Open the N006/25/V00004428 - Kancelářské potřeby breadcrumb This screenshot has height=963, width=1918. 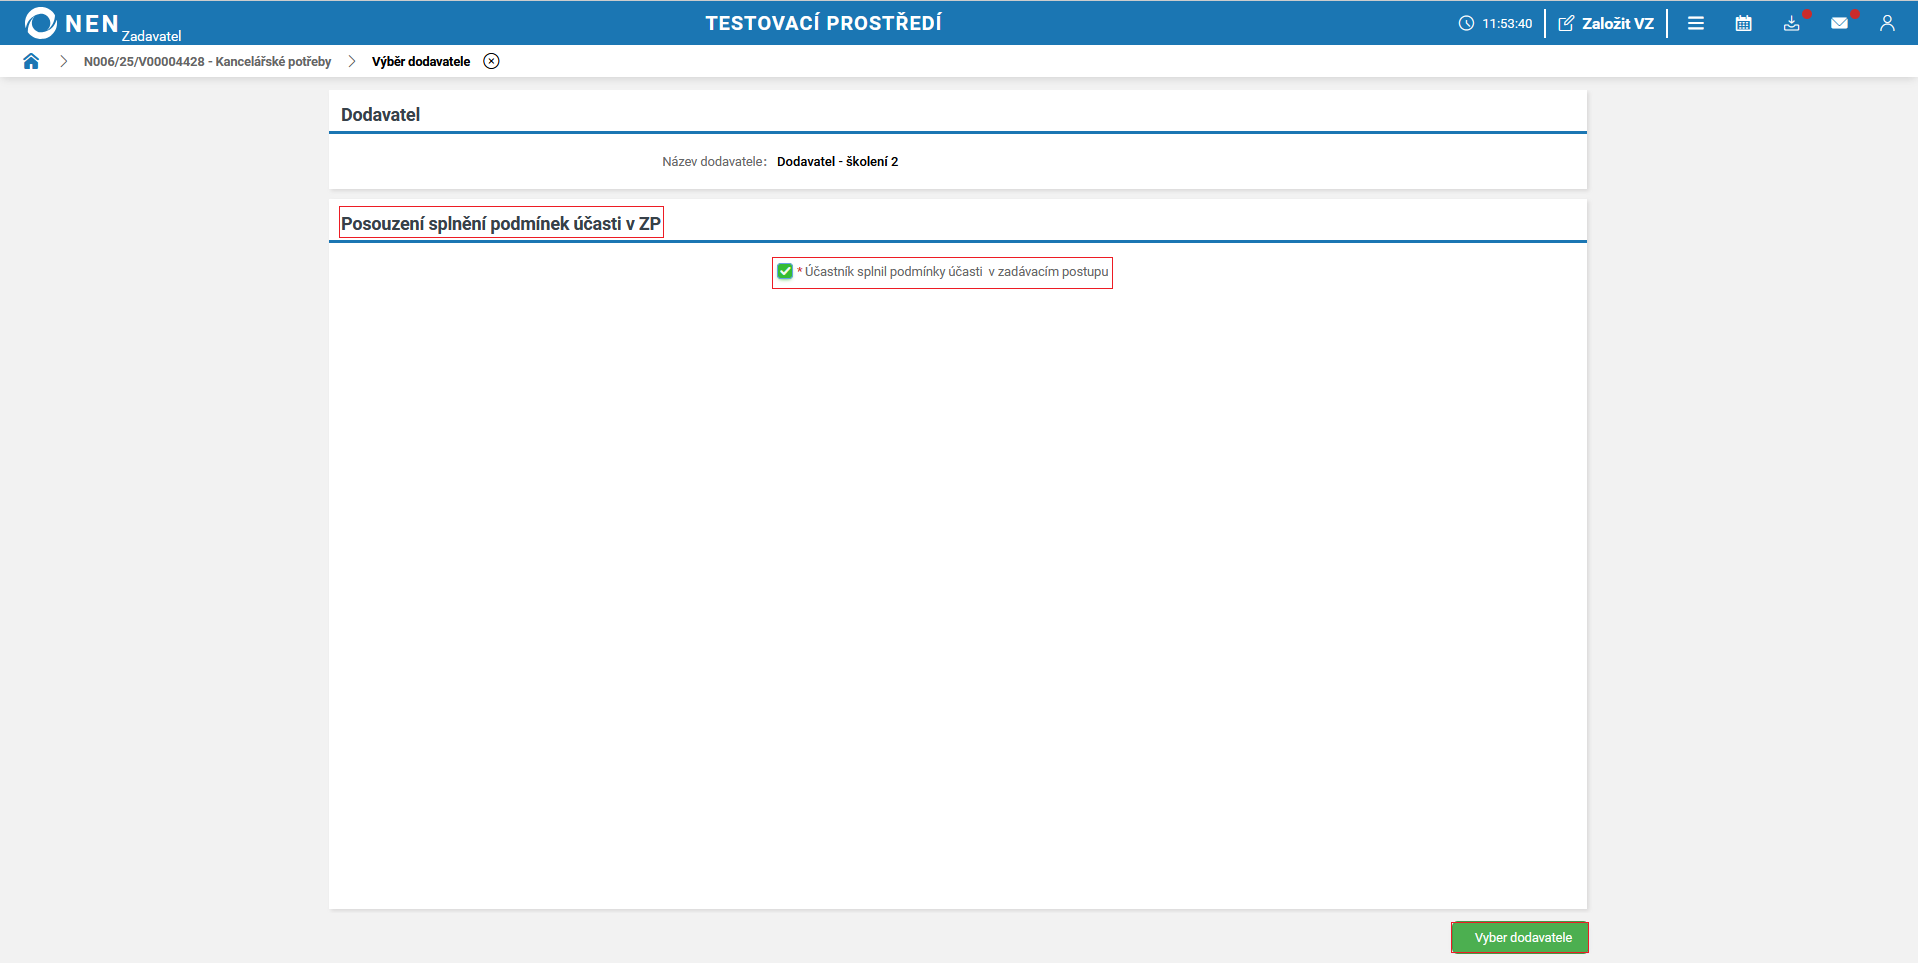click(x=207, y=61)
